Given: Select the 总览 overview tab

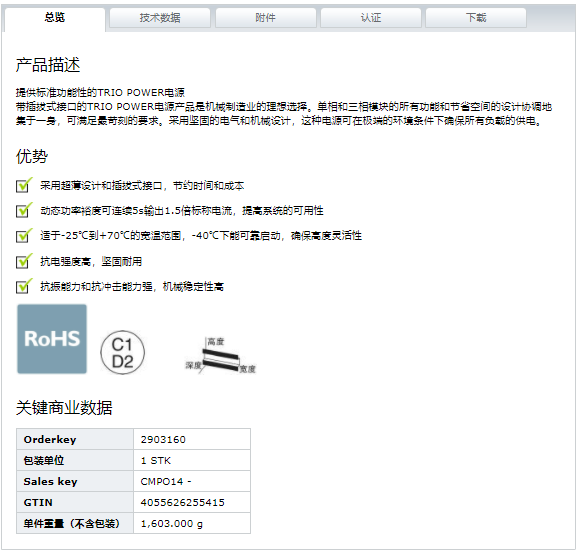Looking at the screenshot, I should point(55,18).
